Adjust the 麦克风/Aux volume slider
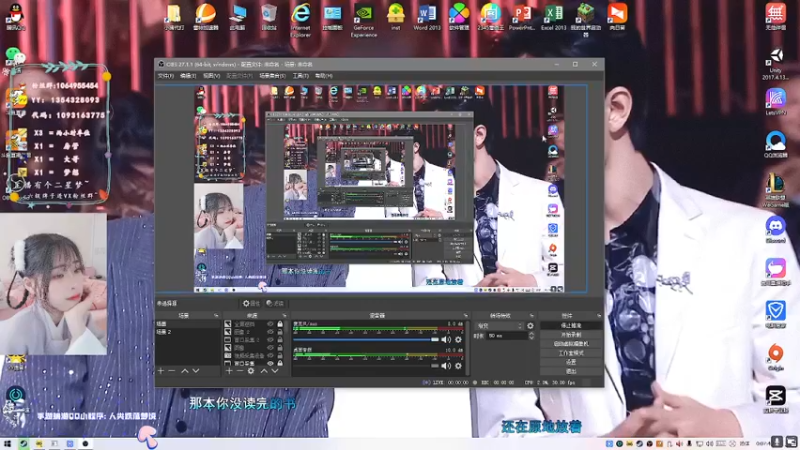Image resolution: width=800 pixels, height=450 pixels. click(365, 339)
